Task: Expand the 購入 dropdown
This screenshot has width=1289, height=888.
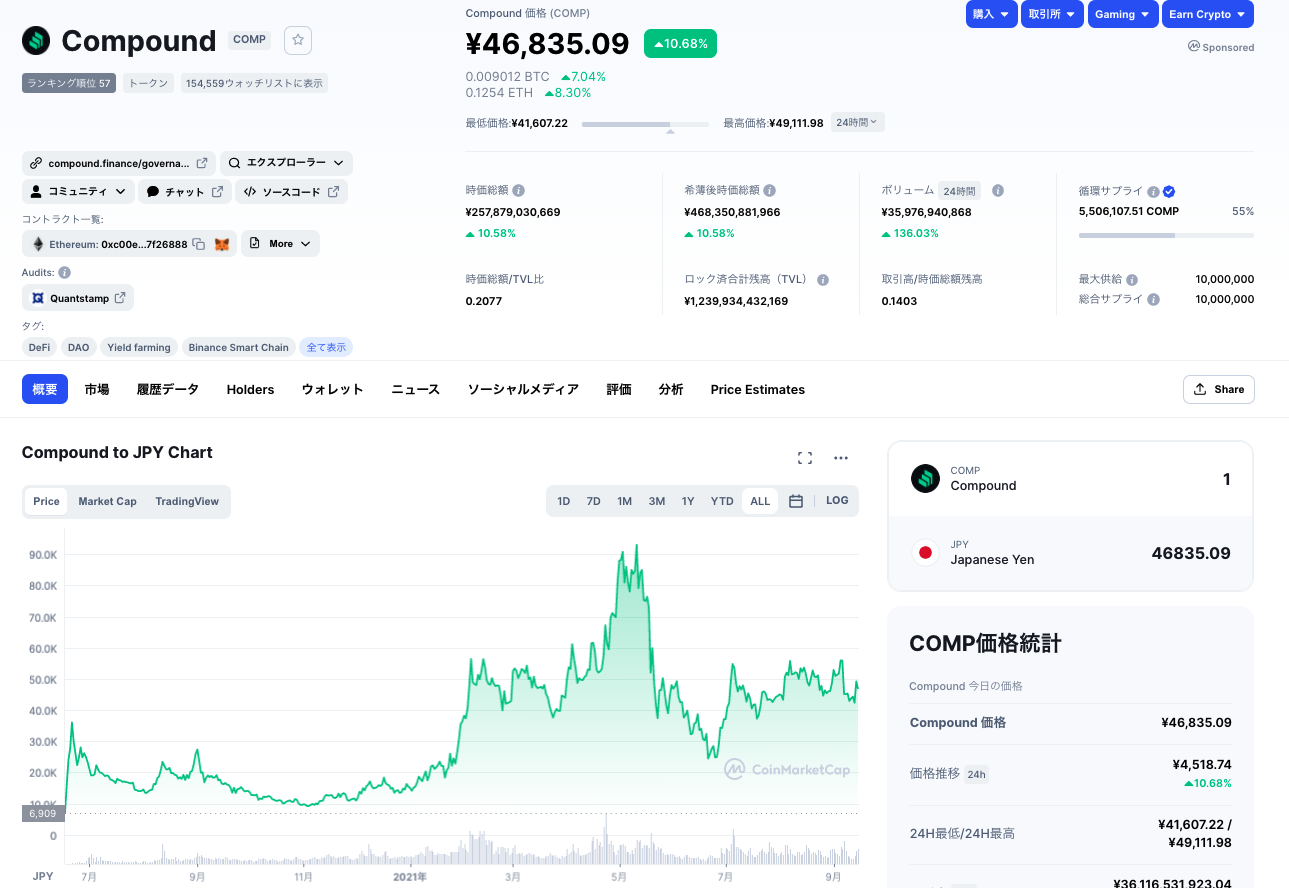Action: pyautogui.click(x=991, y=14)
